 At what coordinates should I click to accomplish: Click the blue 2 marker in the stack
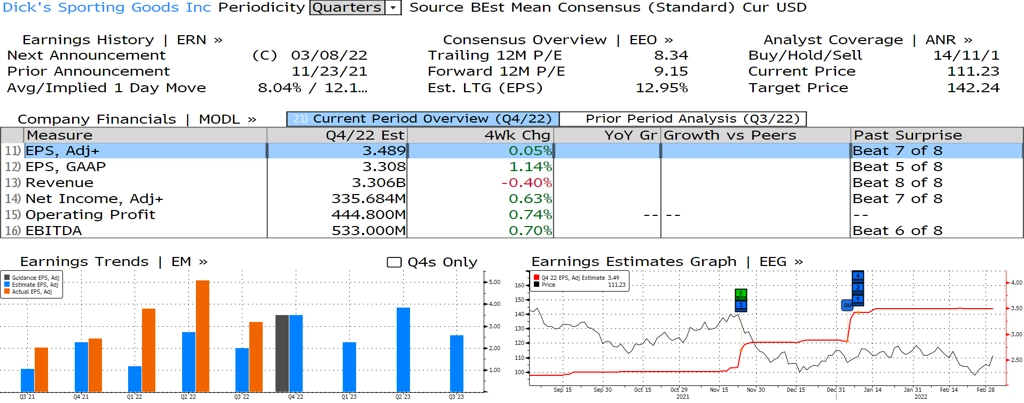[858, 288]
